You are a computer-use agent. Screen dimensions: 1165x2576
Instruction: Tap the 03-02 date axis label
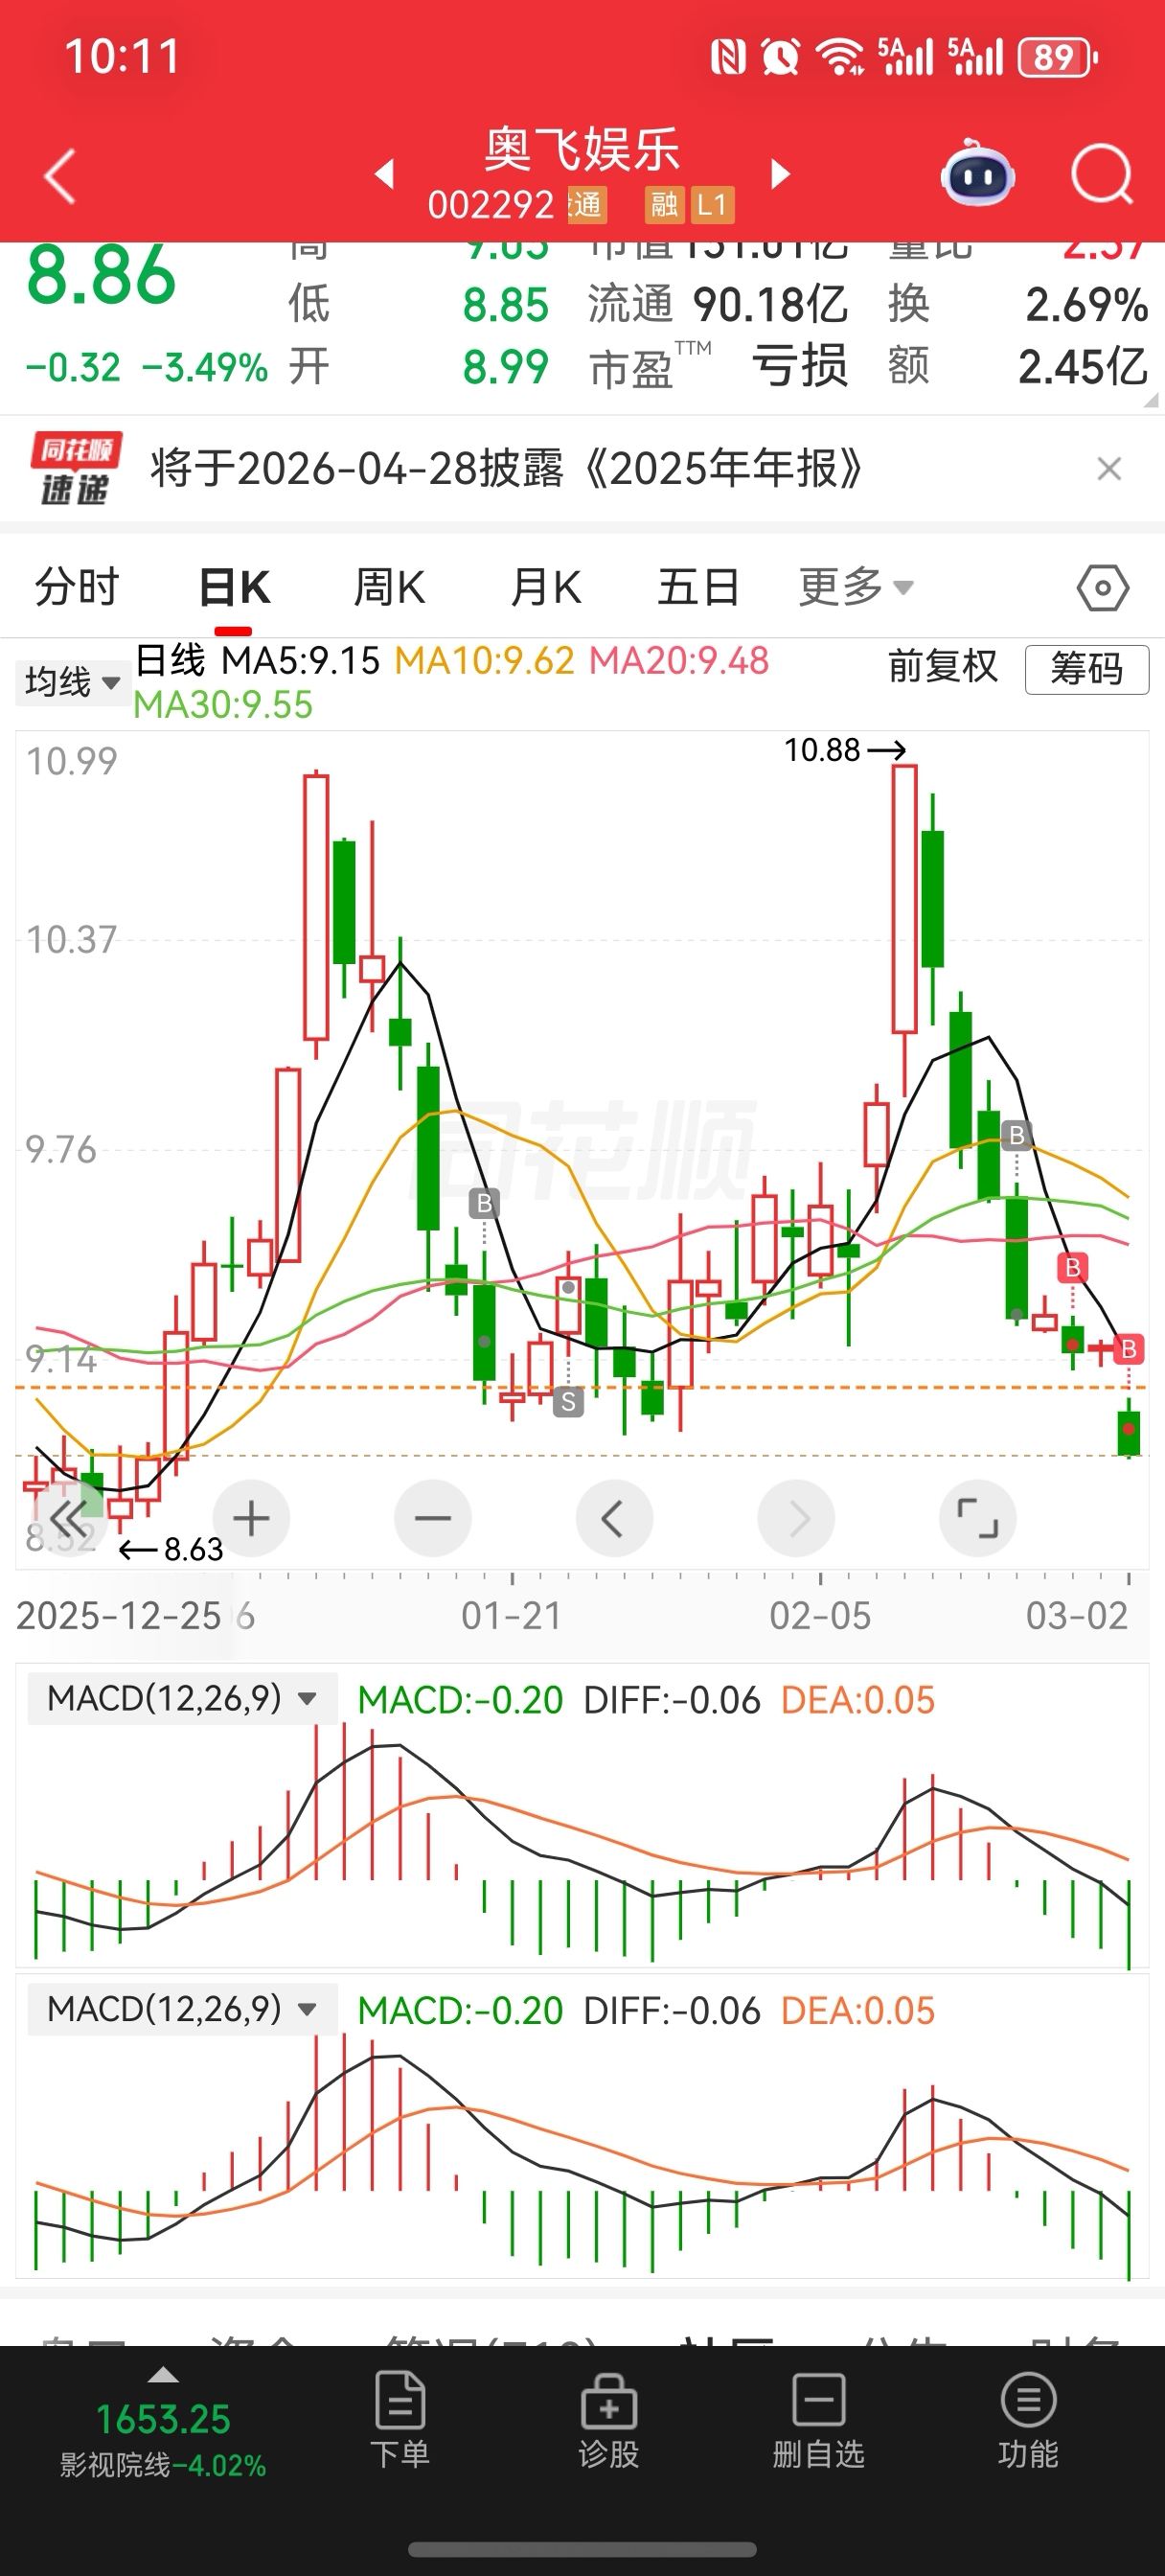(1076, 1615)
